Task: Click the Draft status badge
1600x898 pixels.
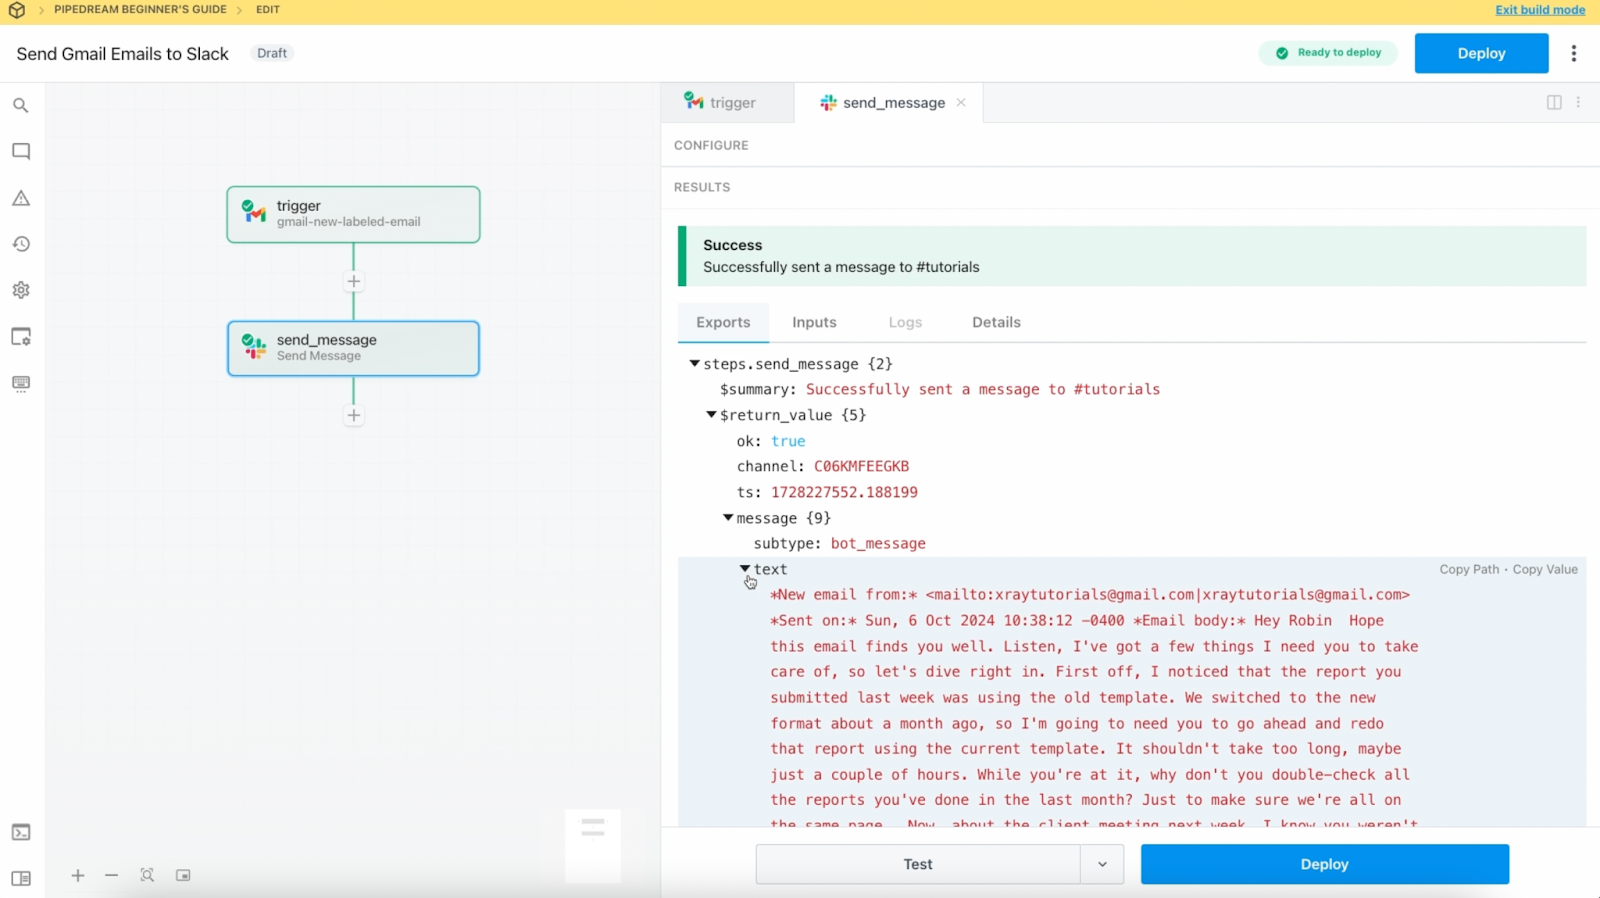Action: [x=272, y=53]
